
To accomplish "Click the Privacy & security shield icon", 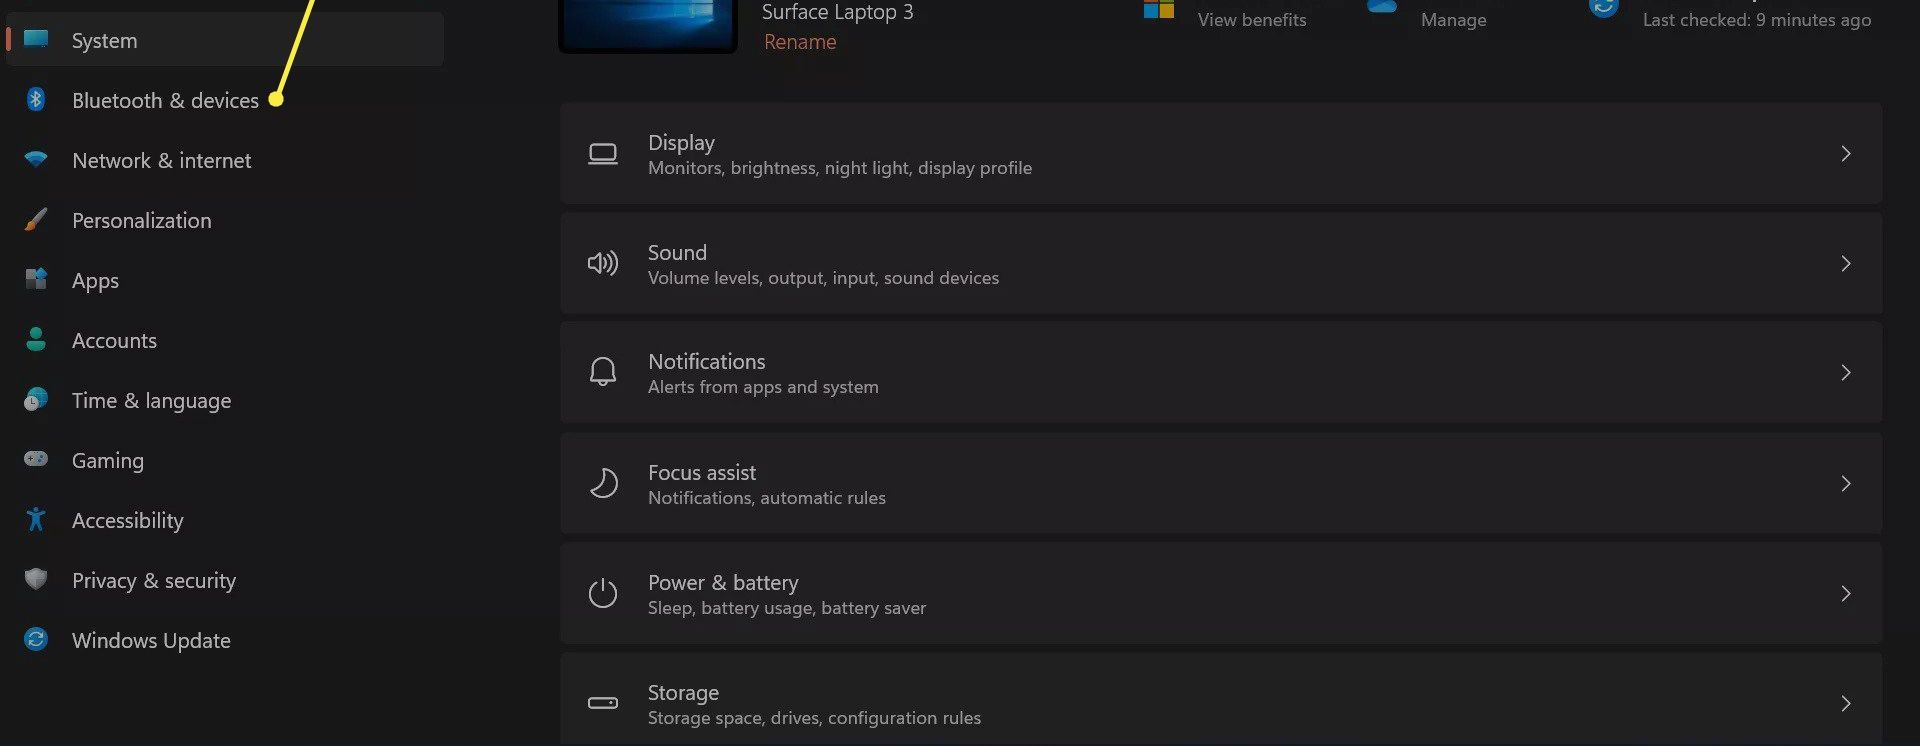I will (x=36, y=579).
